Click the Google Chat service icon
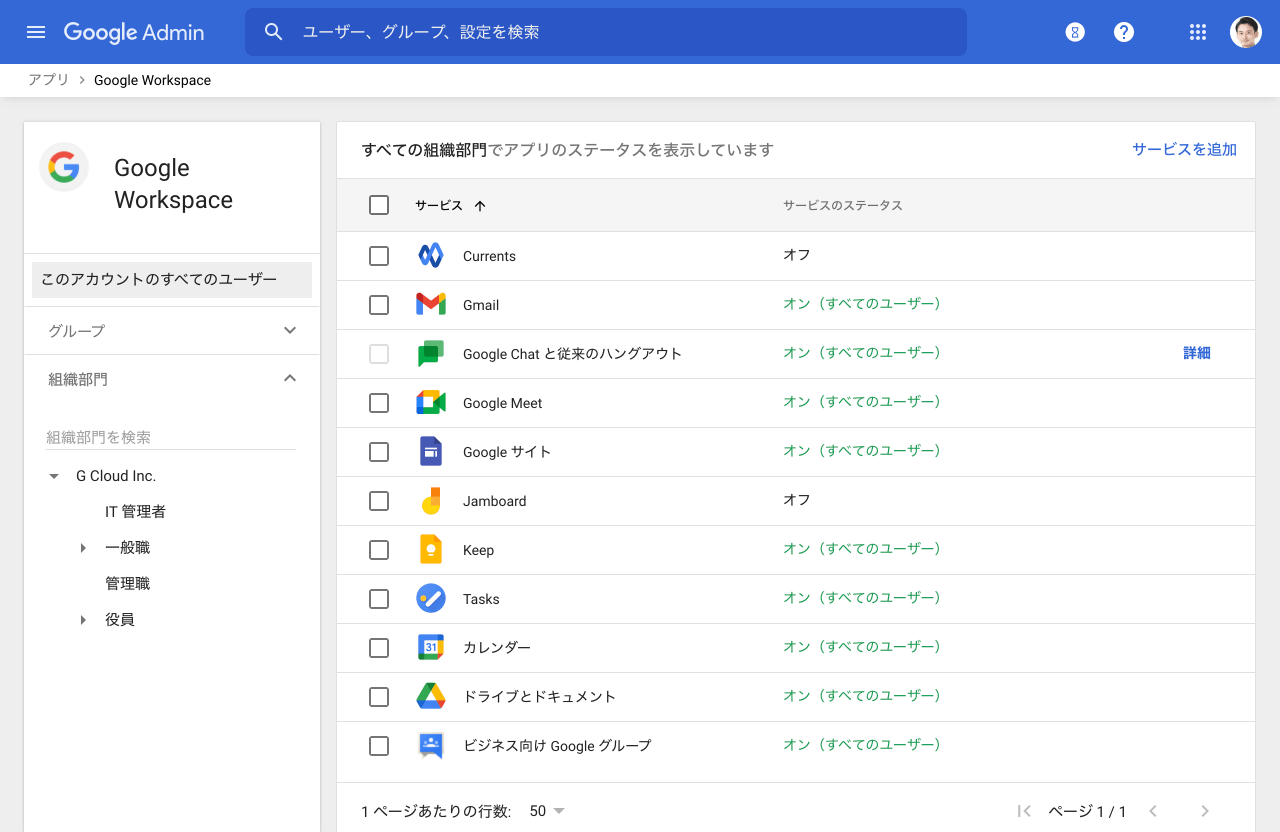 (x=431, y=354)
